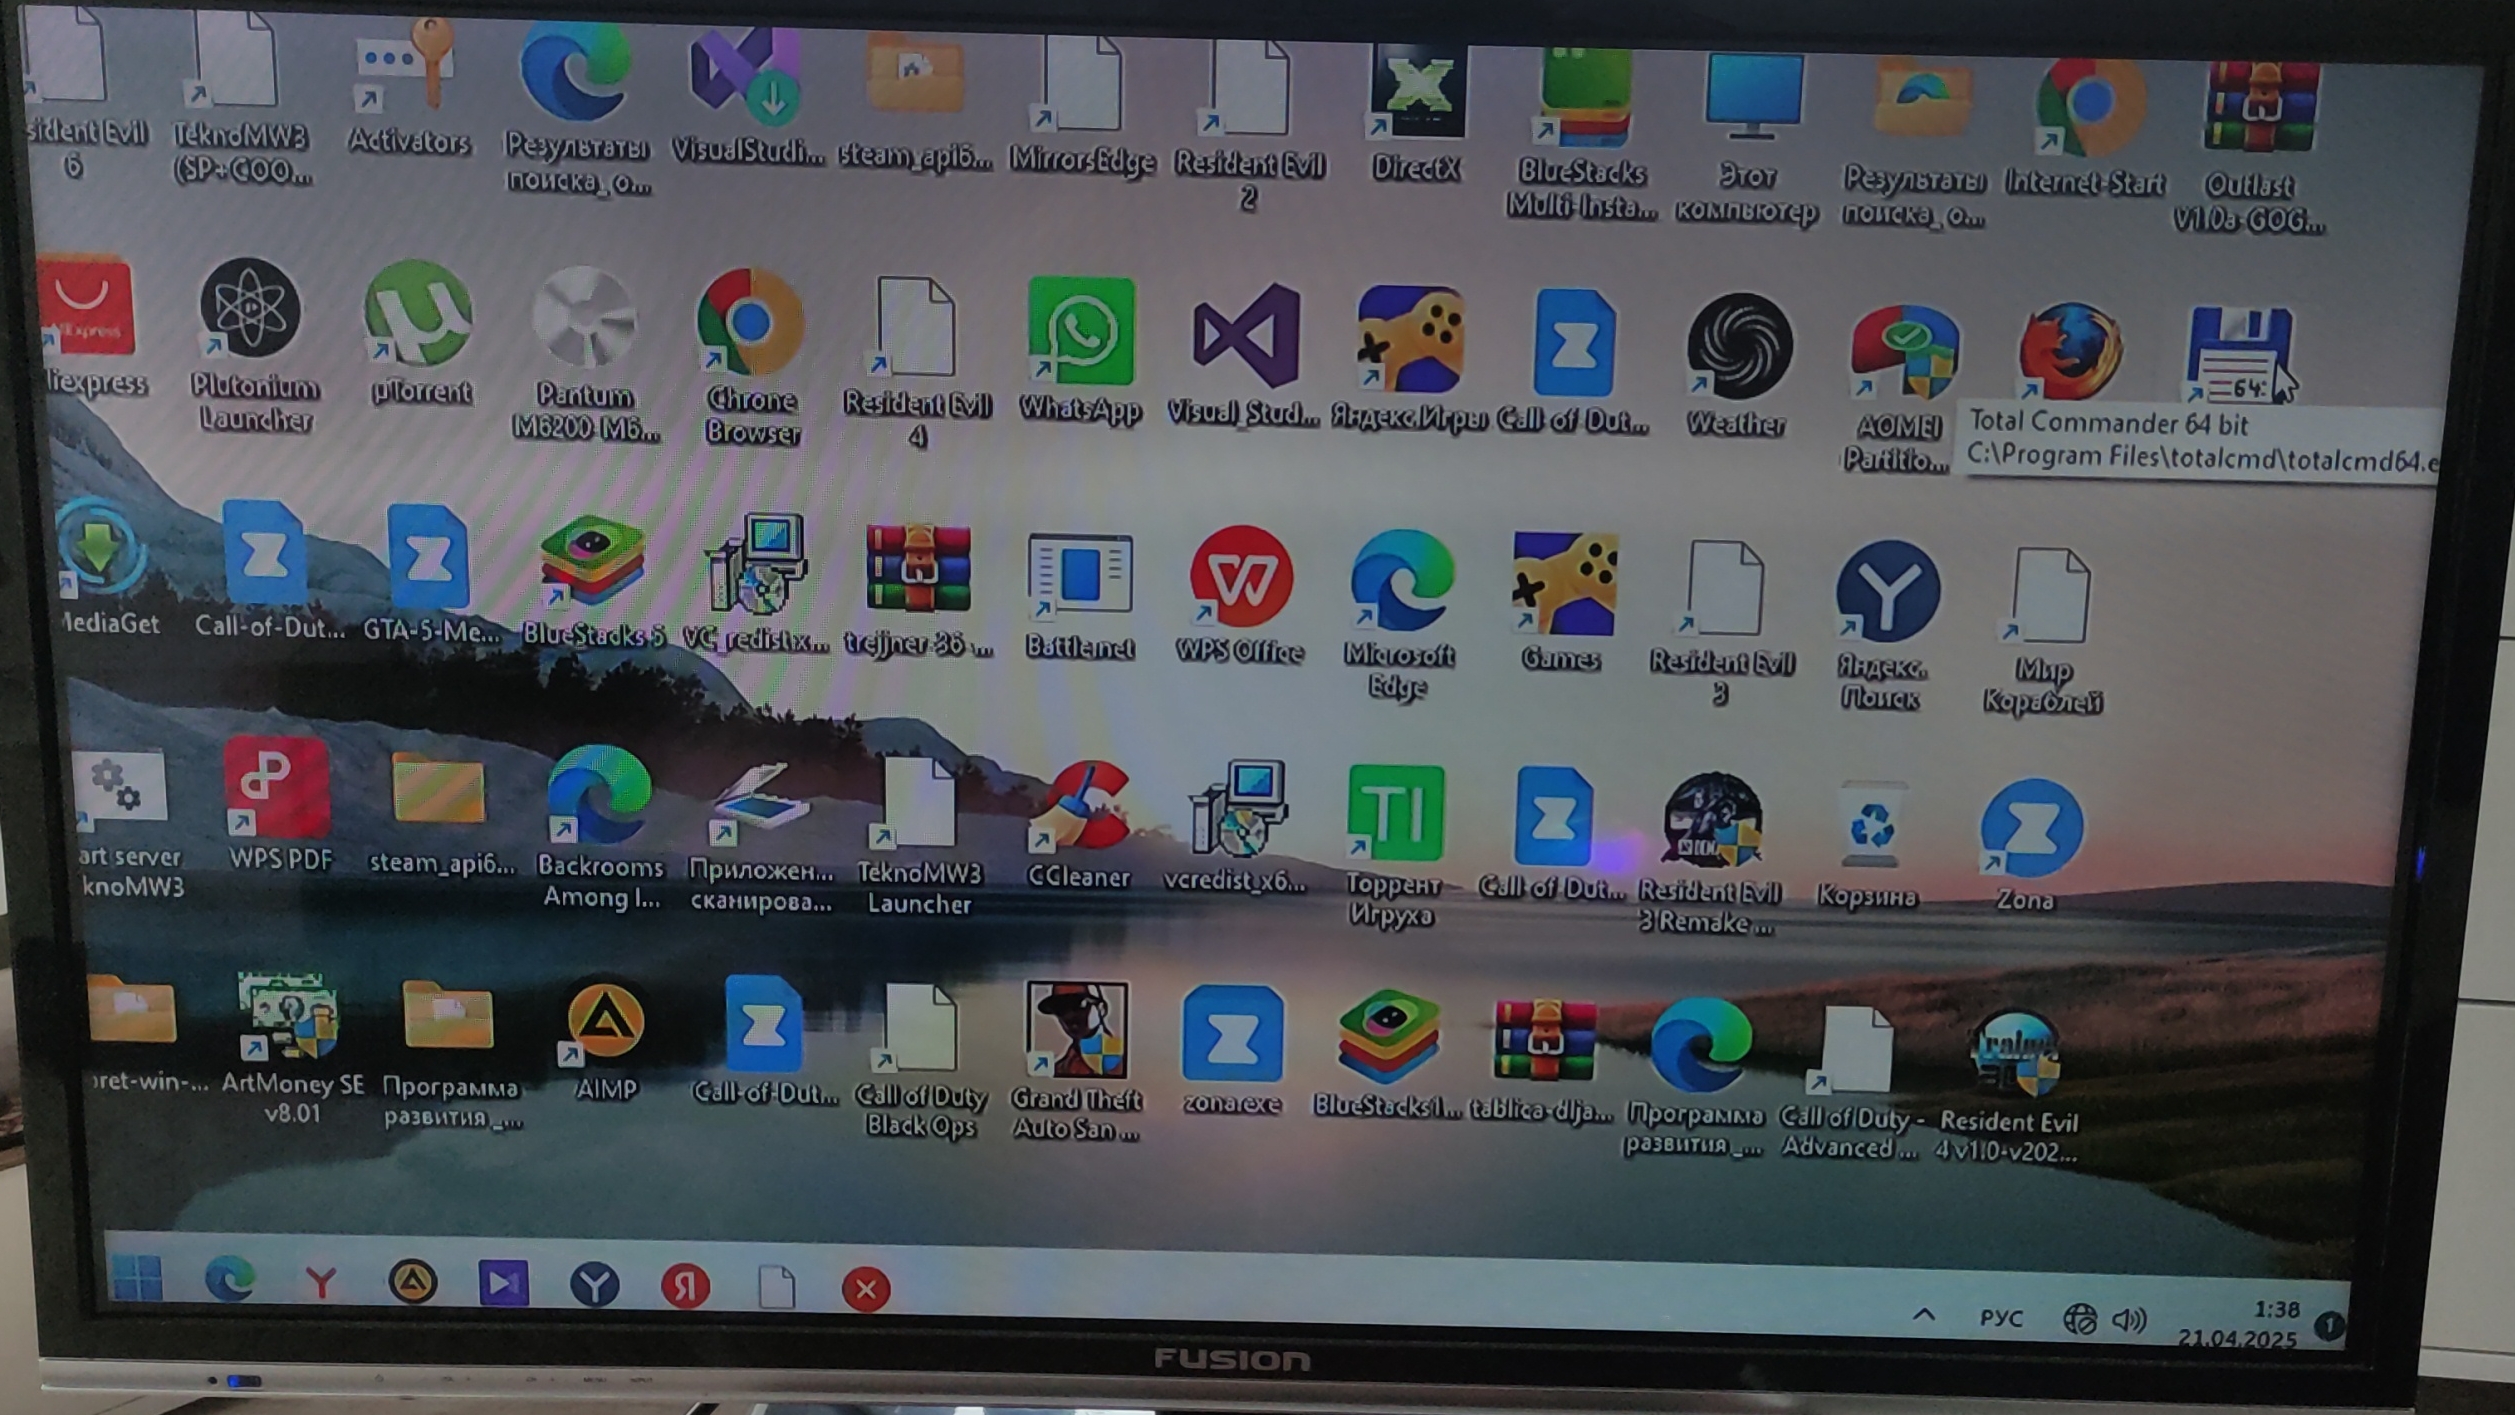Select the Battle.net shortcut
This screenshot has height=1415, width=2515.
[x=1081, y=576]
